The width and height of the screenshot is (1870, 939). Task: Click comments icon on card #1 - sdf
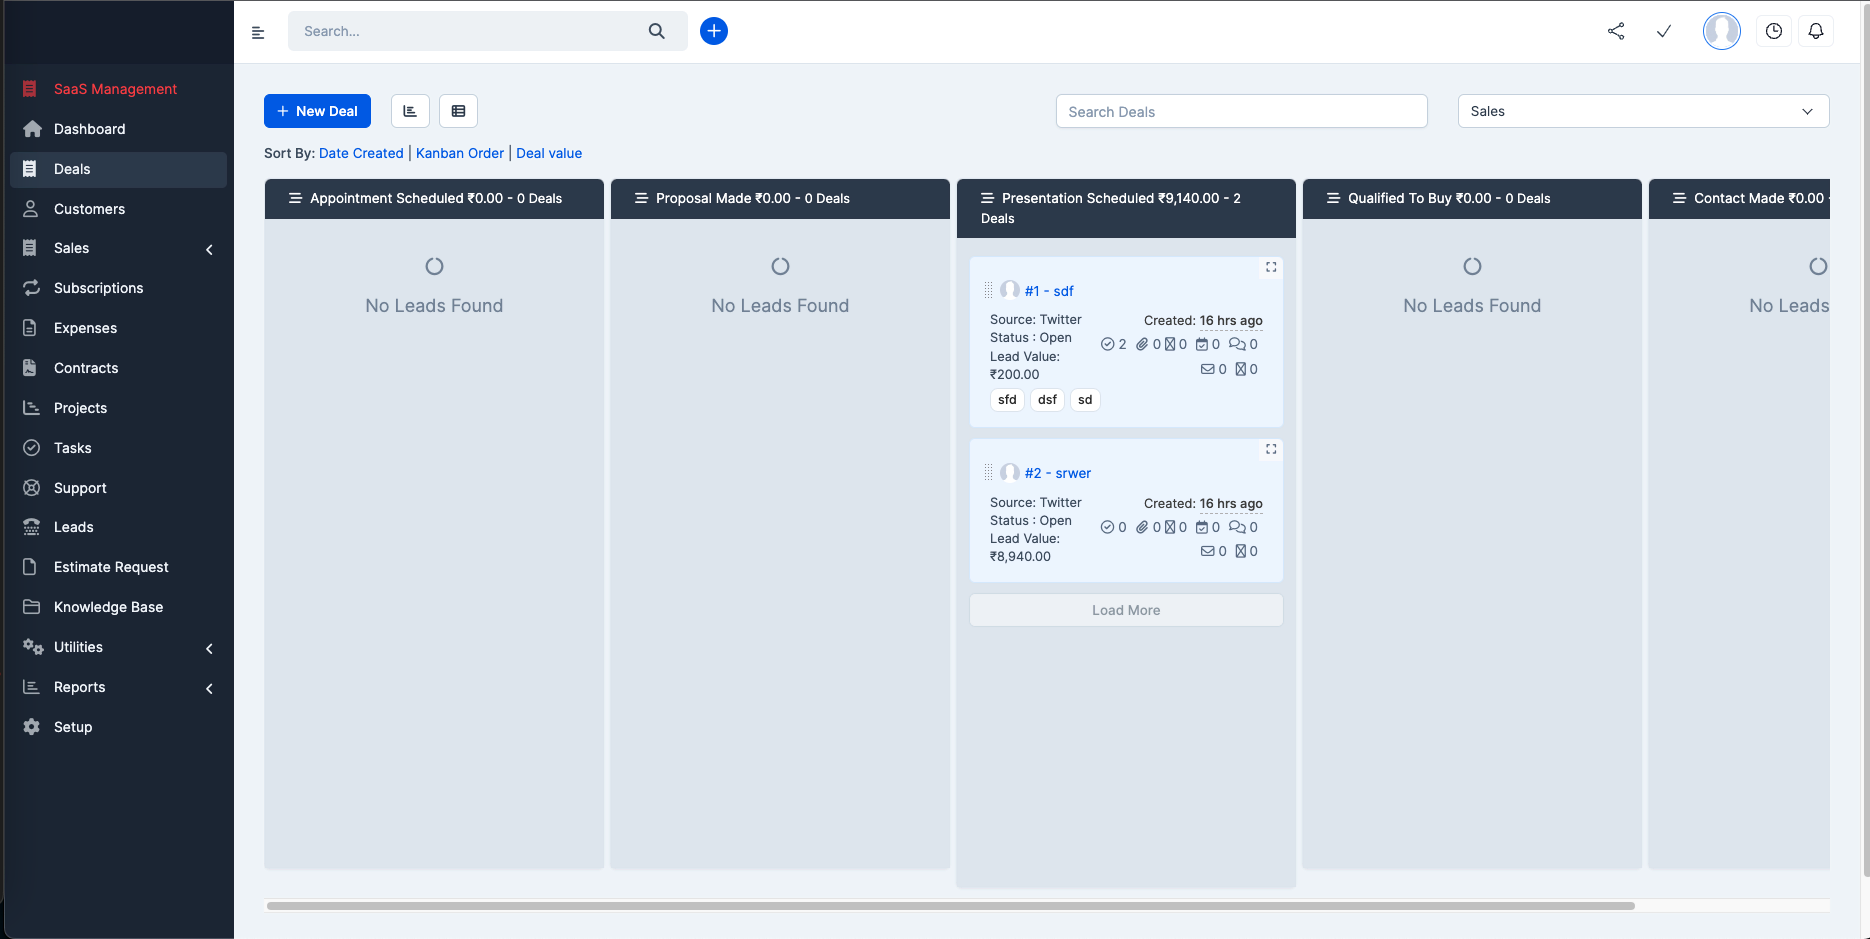click(x=1237, y=344)
